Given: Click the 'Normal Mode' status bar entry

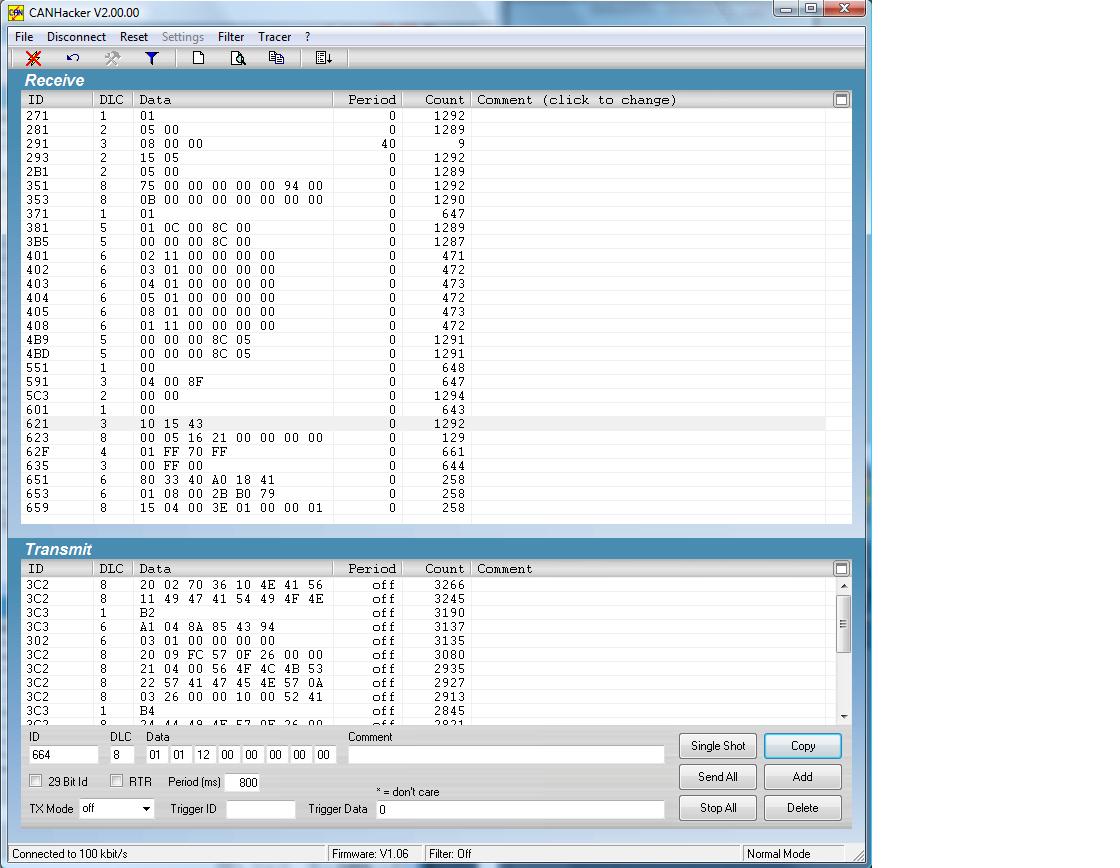Looking at the screenshot, I should click(x=779, y=854).
